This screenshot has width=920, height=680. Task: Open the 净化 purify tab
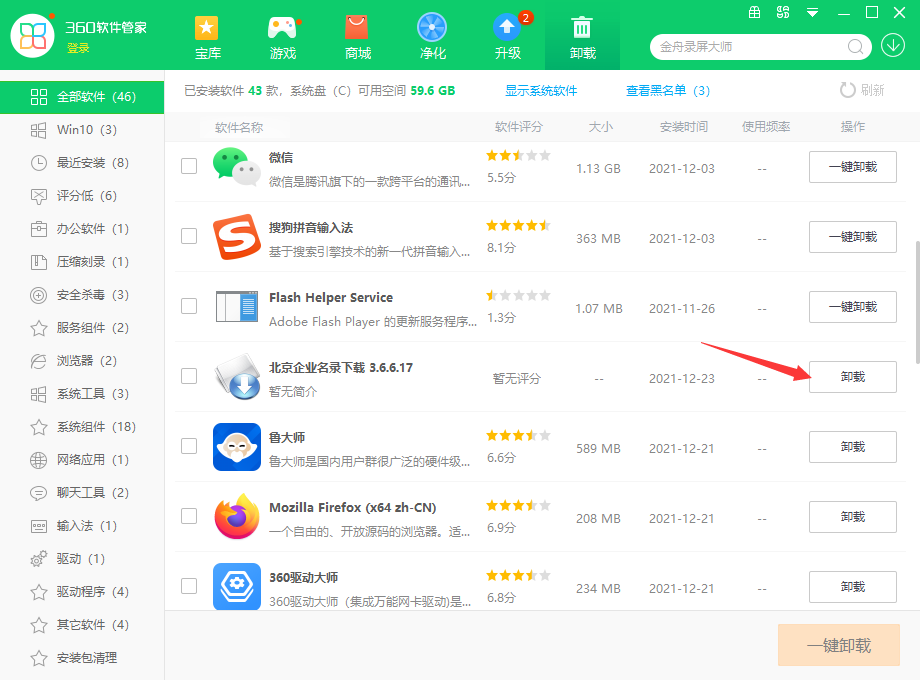432,38
